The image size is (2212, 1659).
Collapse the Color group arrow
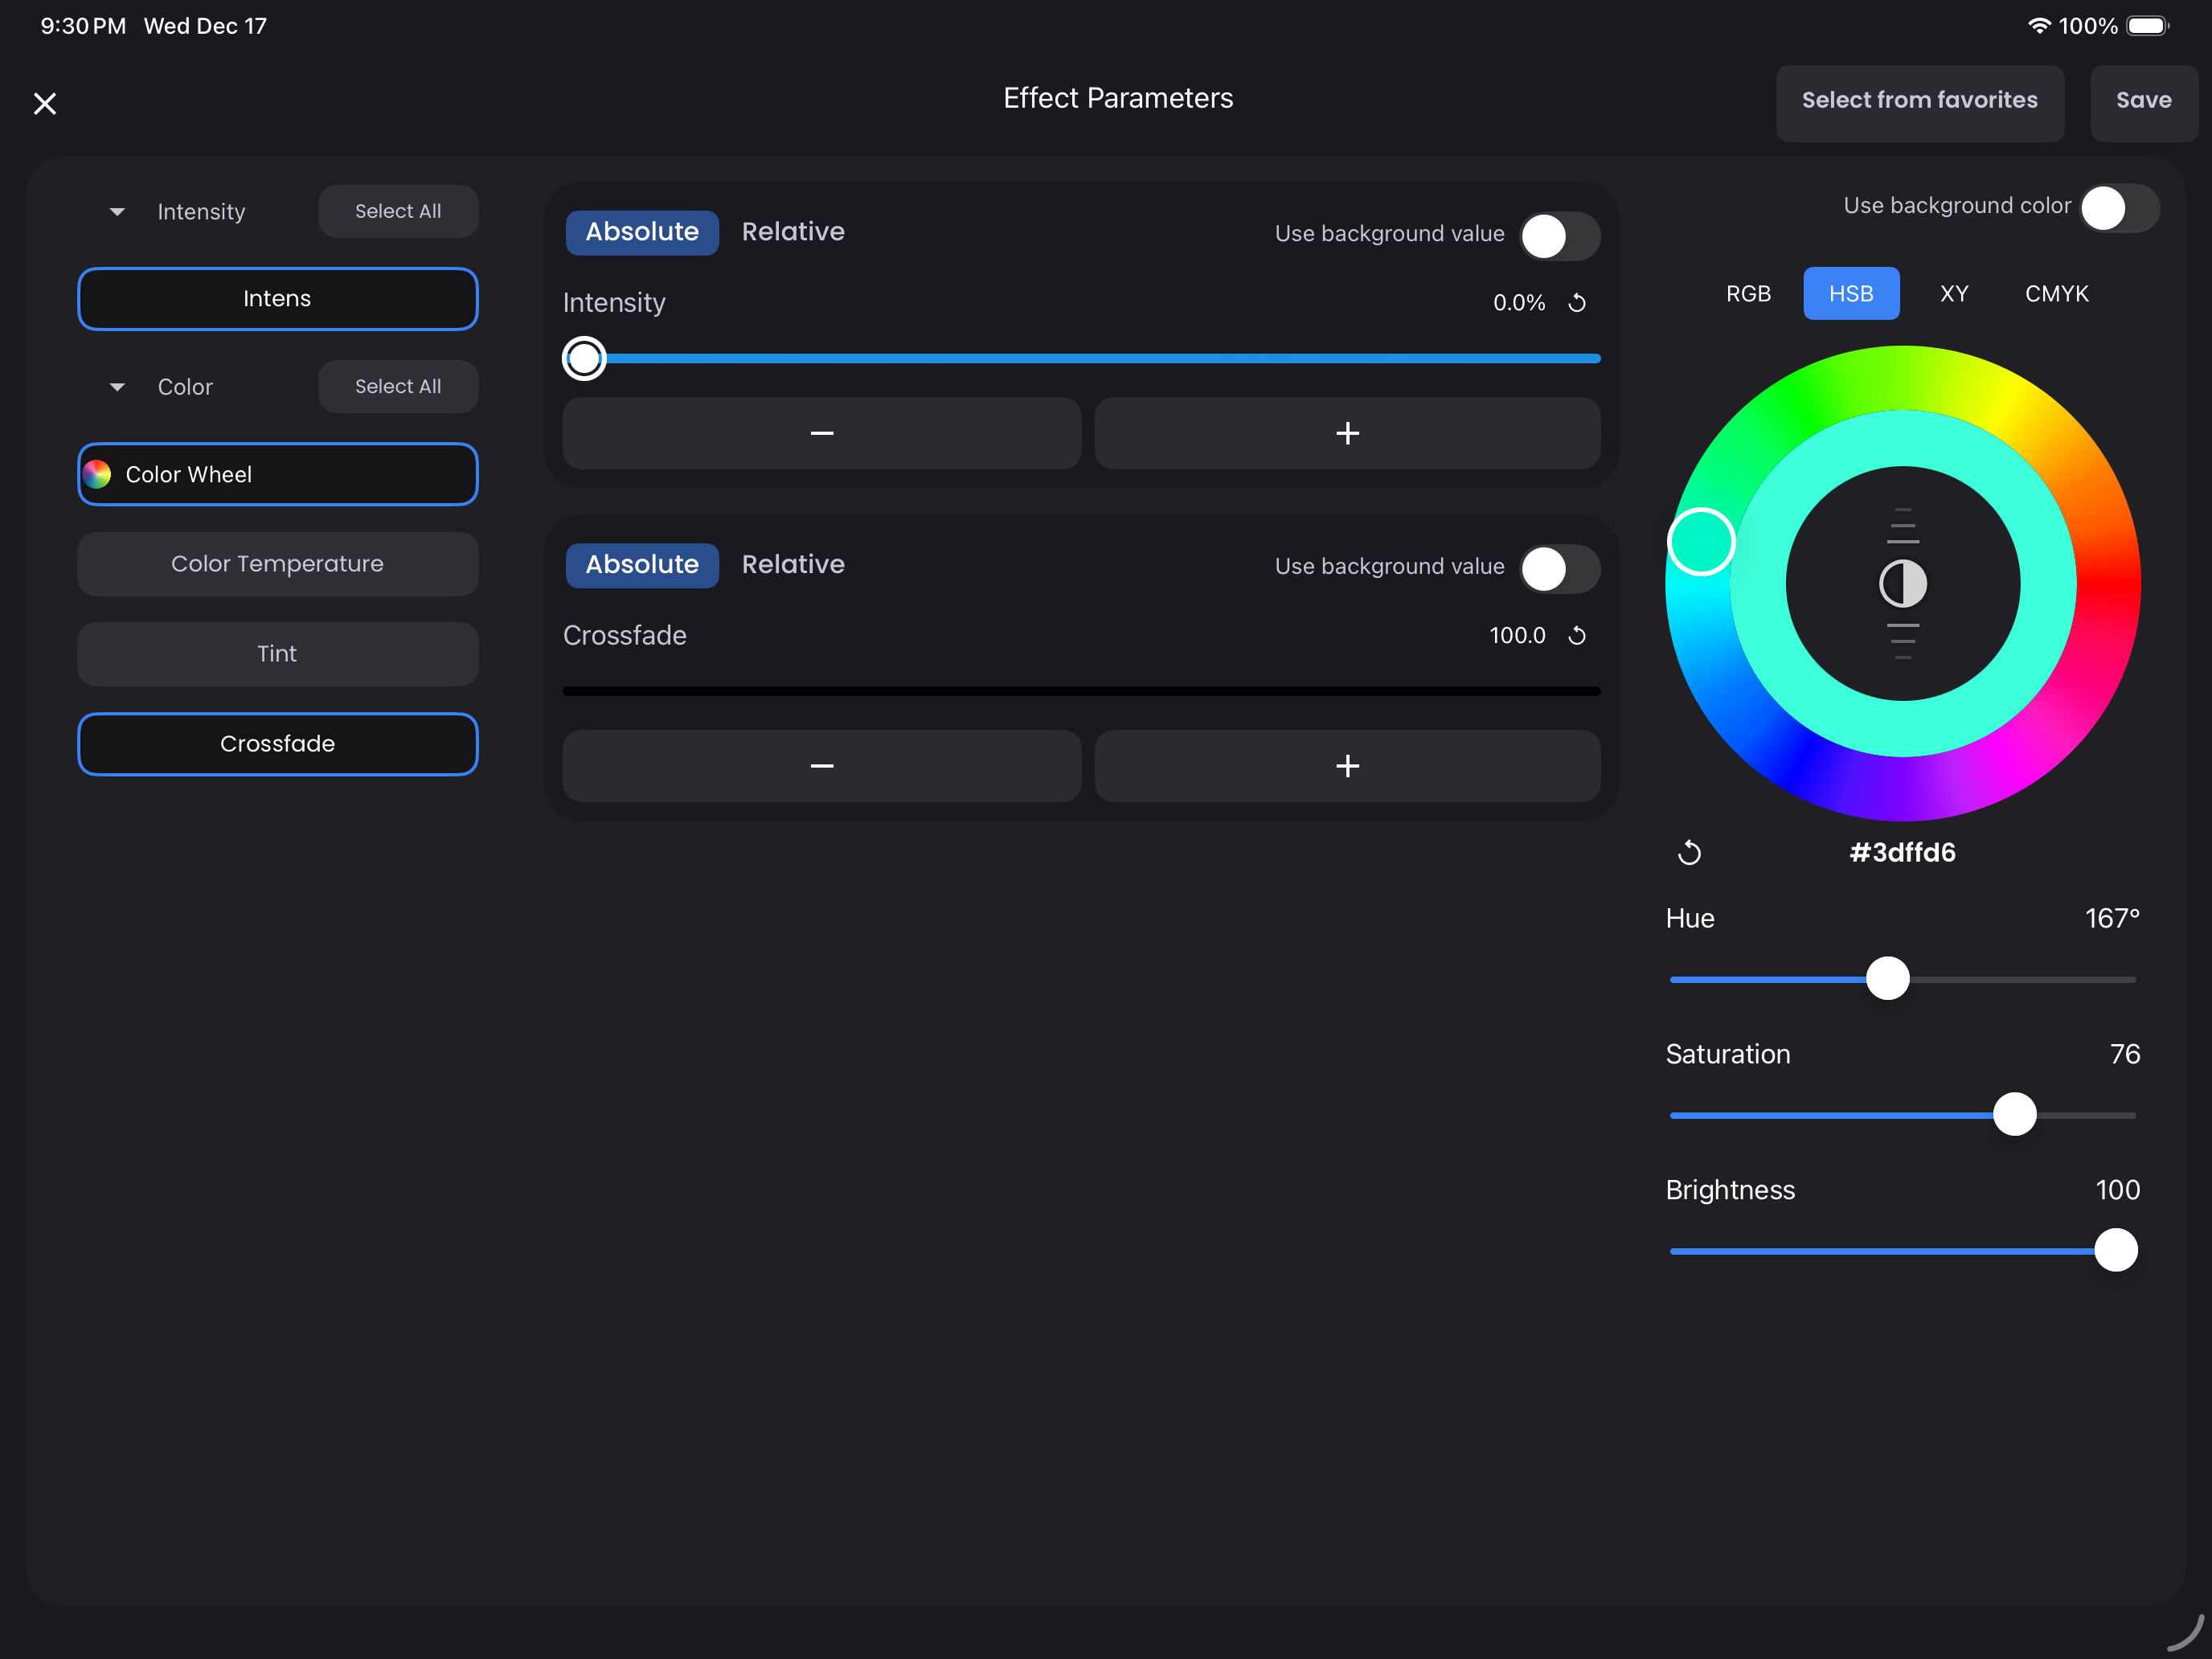coord(117,387)
